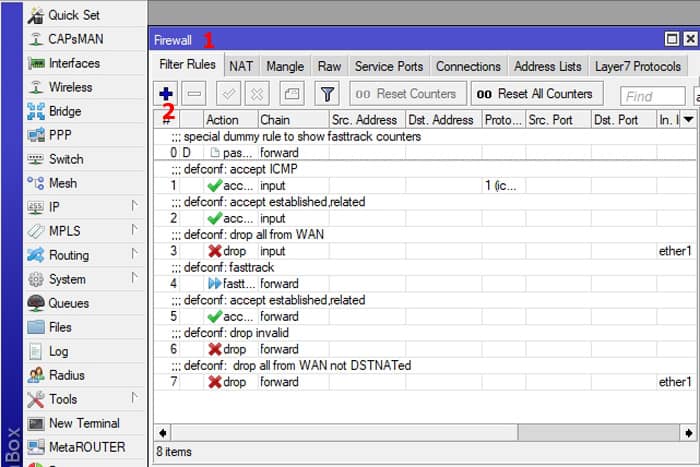
Task: Sort by the Action column header
Action: tap(231, 120)
